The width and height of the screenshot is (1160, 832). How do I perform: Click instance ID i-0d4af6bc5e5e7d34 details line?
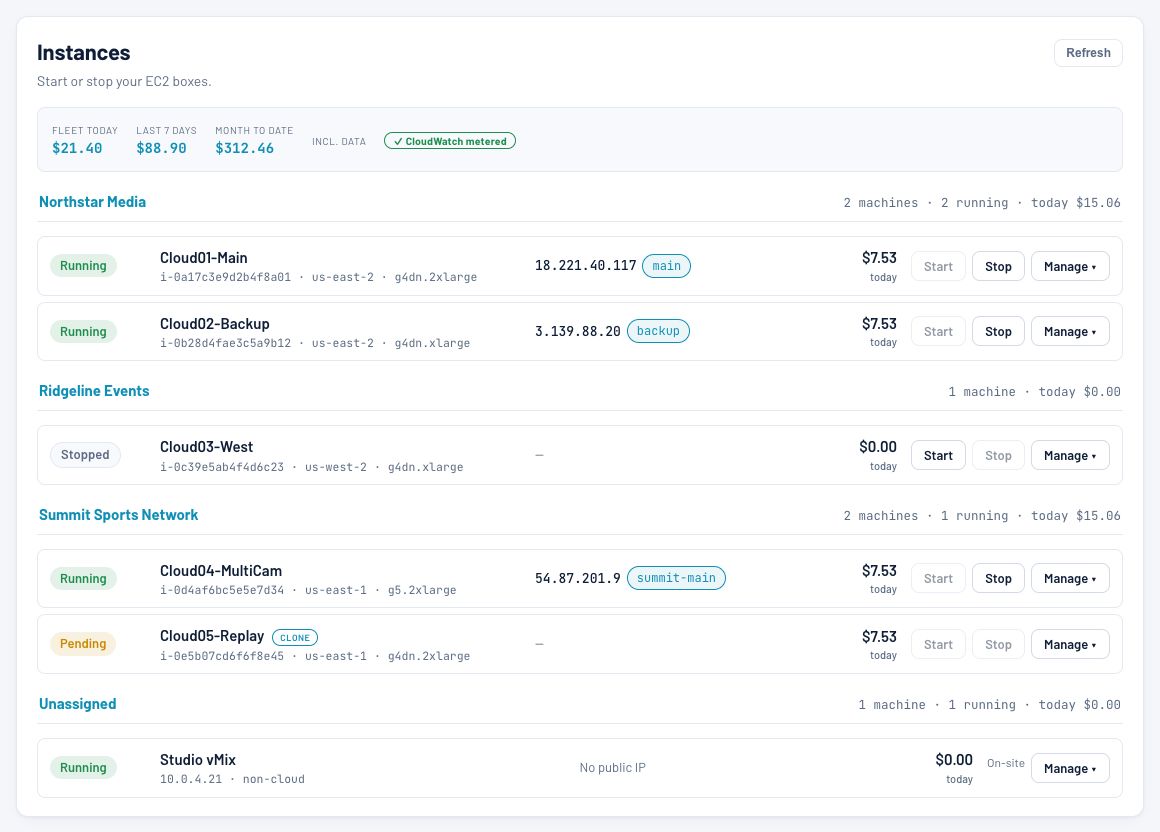pos(308,590)
